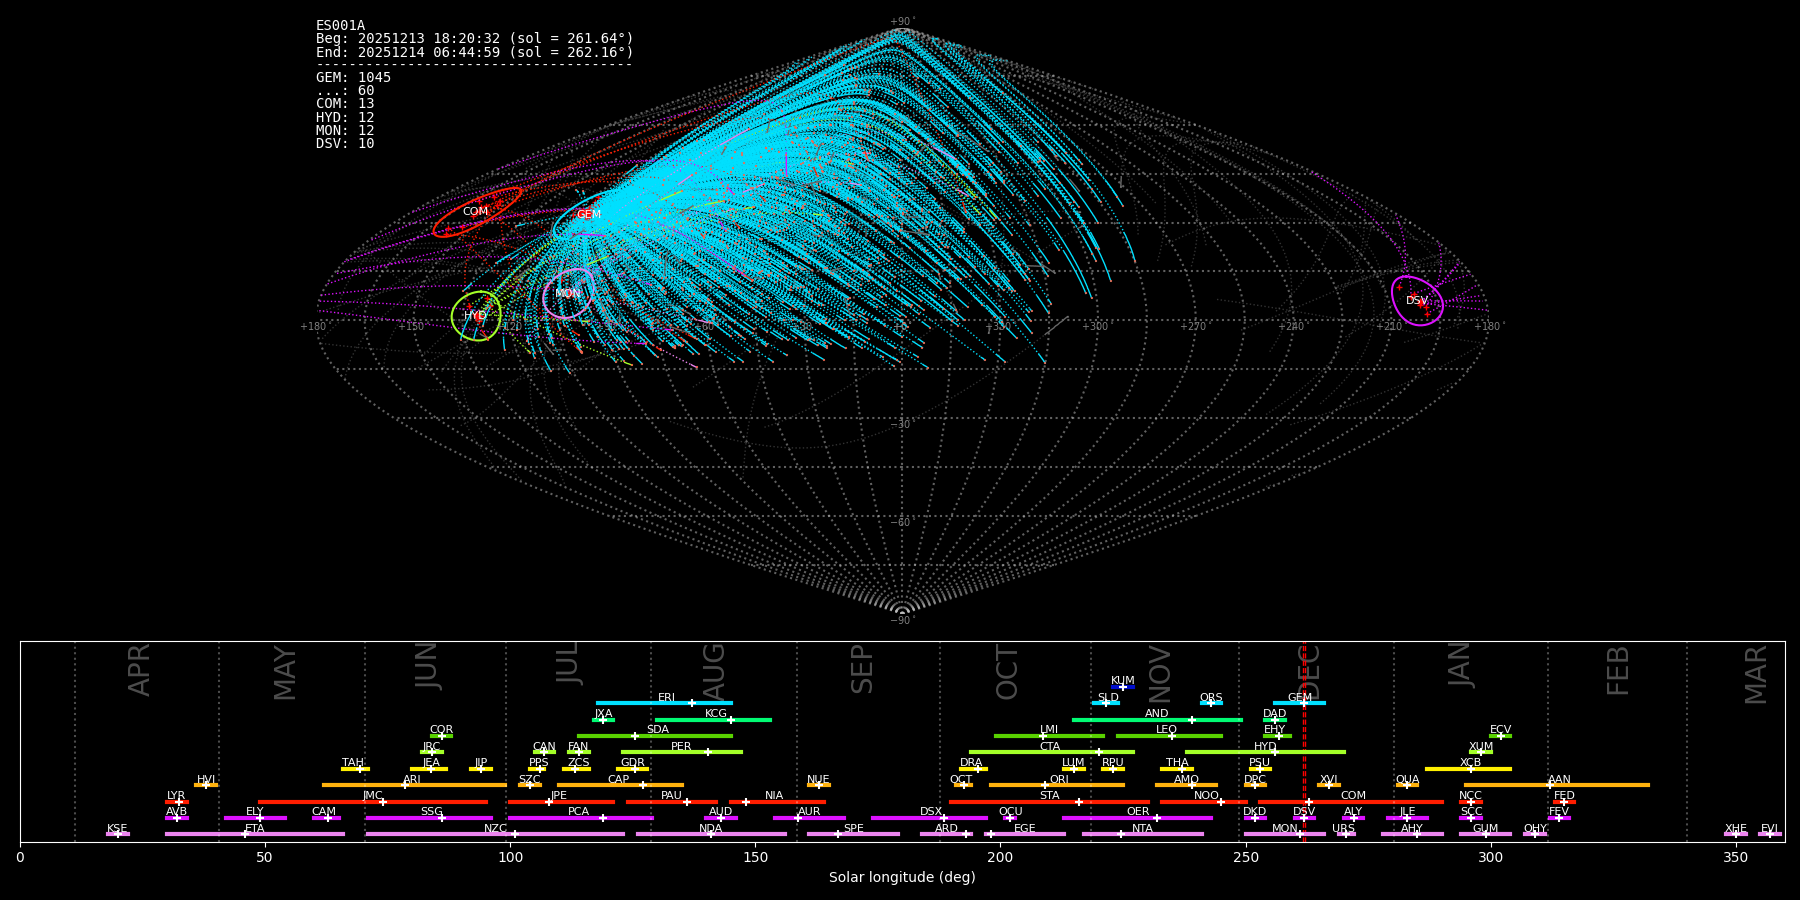The width and height of the screenshot is (1800, 900).
Task: Select the NDA shower bar in timeline
Action: (x=711, y=834)
